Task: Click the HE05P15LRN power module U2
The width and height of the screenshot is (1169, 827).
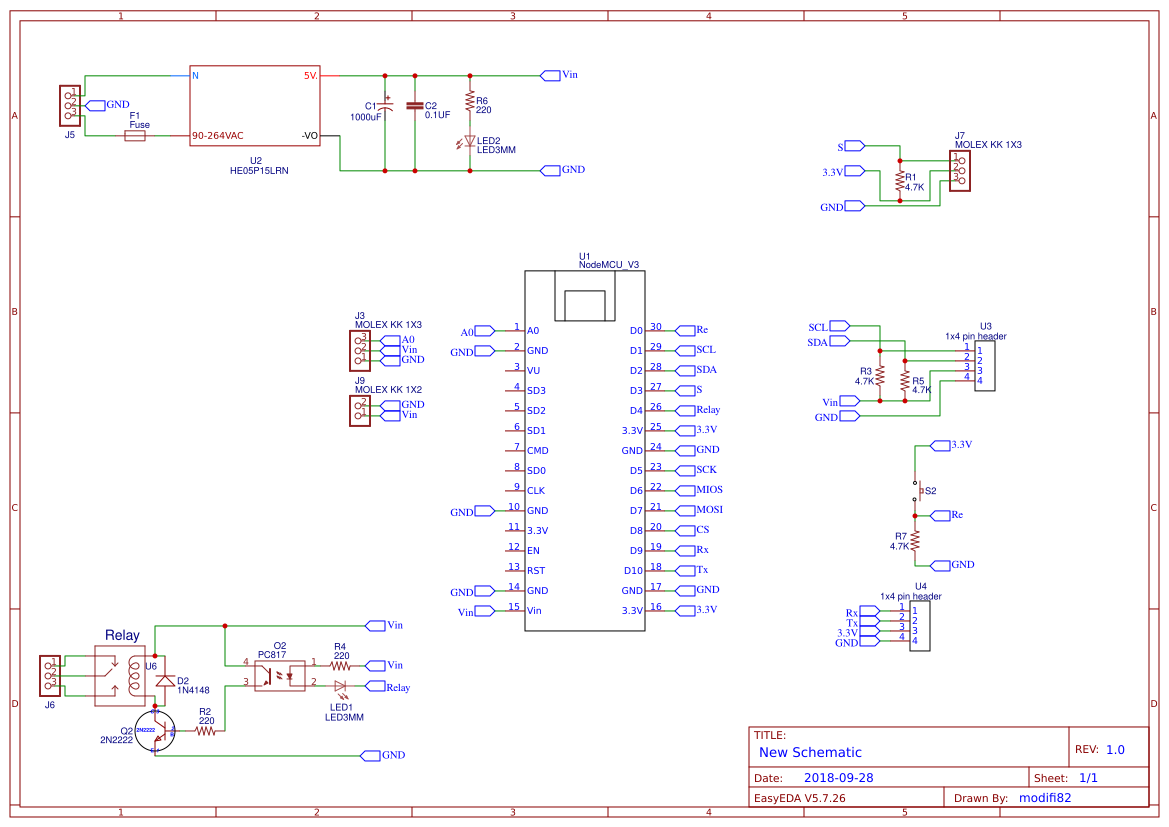Action: (254, 103)
